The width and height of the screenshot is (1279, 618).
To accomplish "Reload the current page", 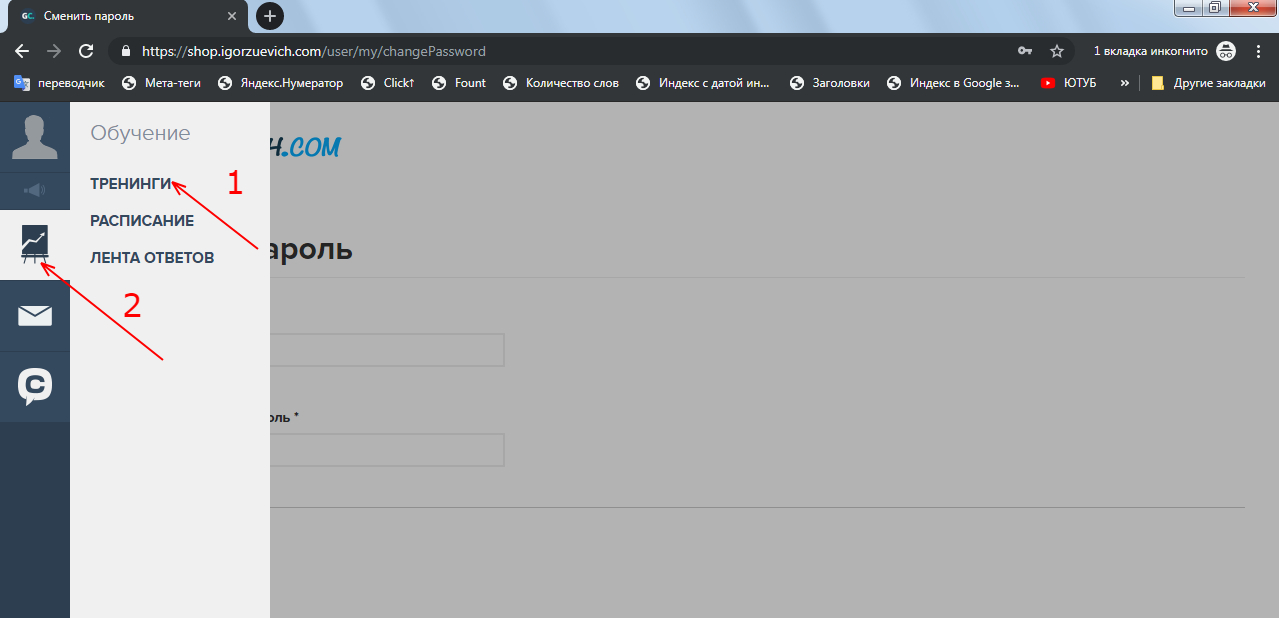I will pos(86,51).
